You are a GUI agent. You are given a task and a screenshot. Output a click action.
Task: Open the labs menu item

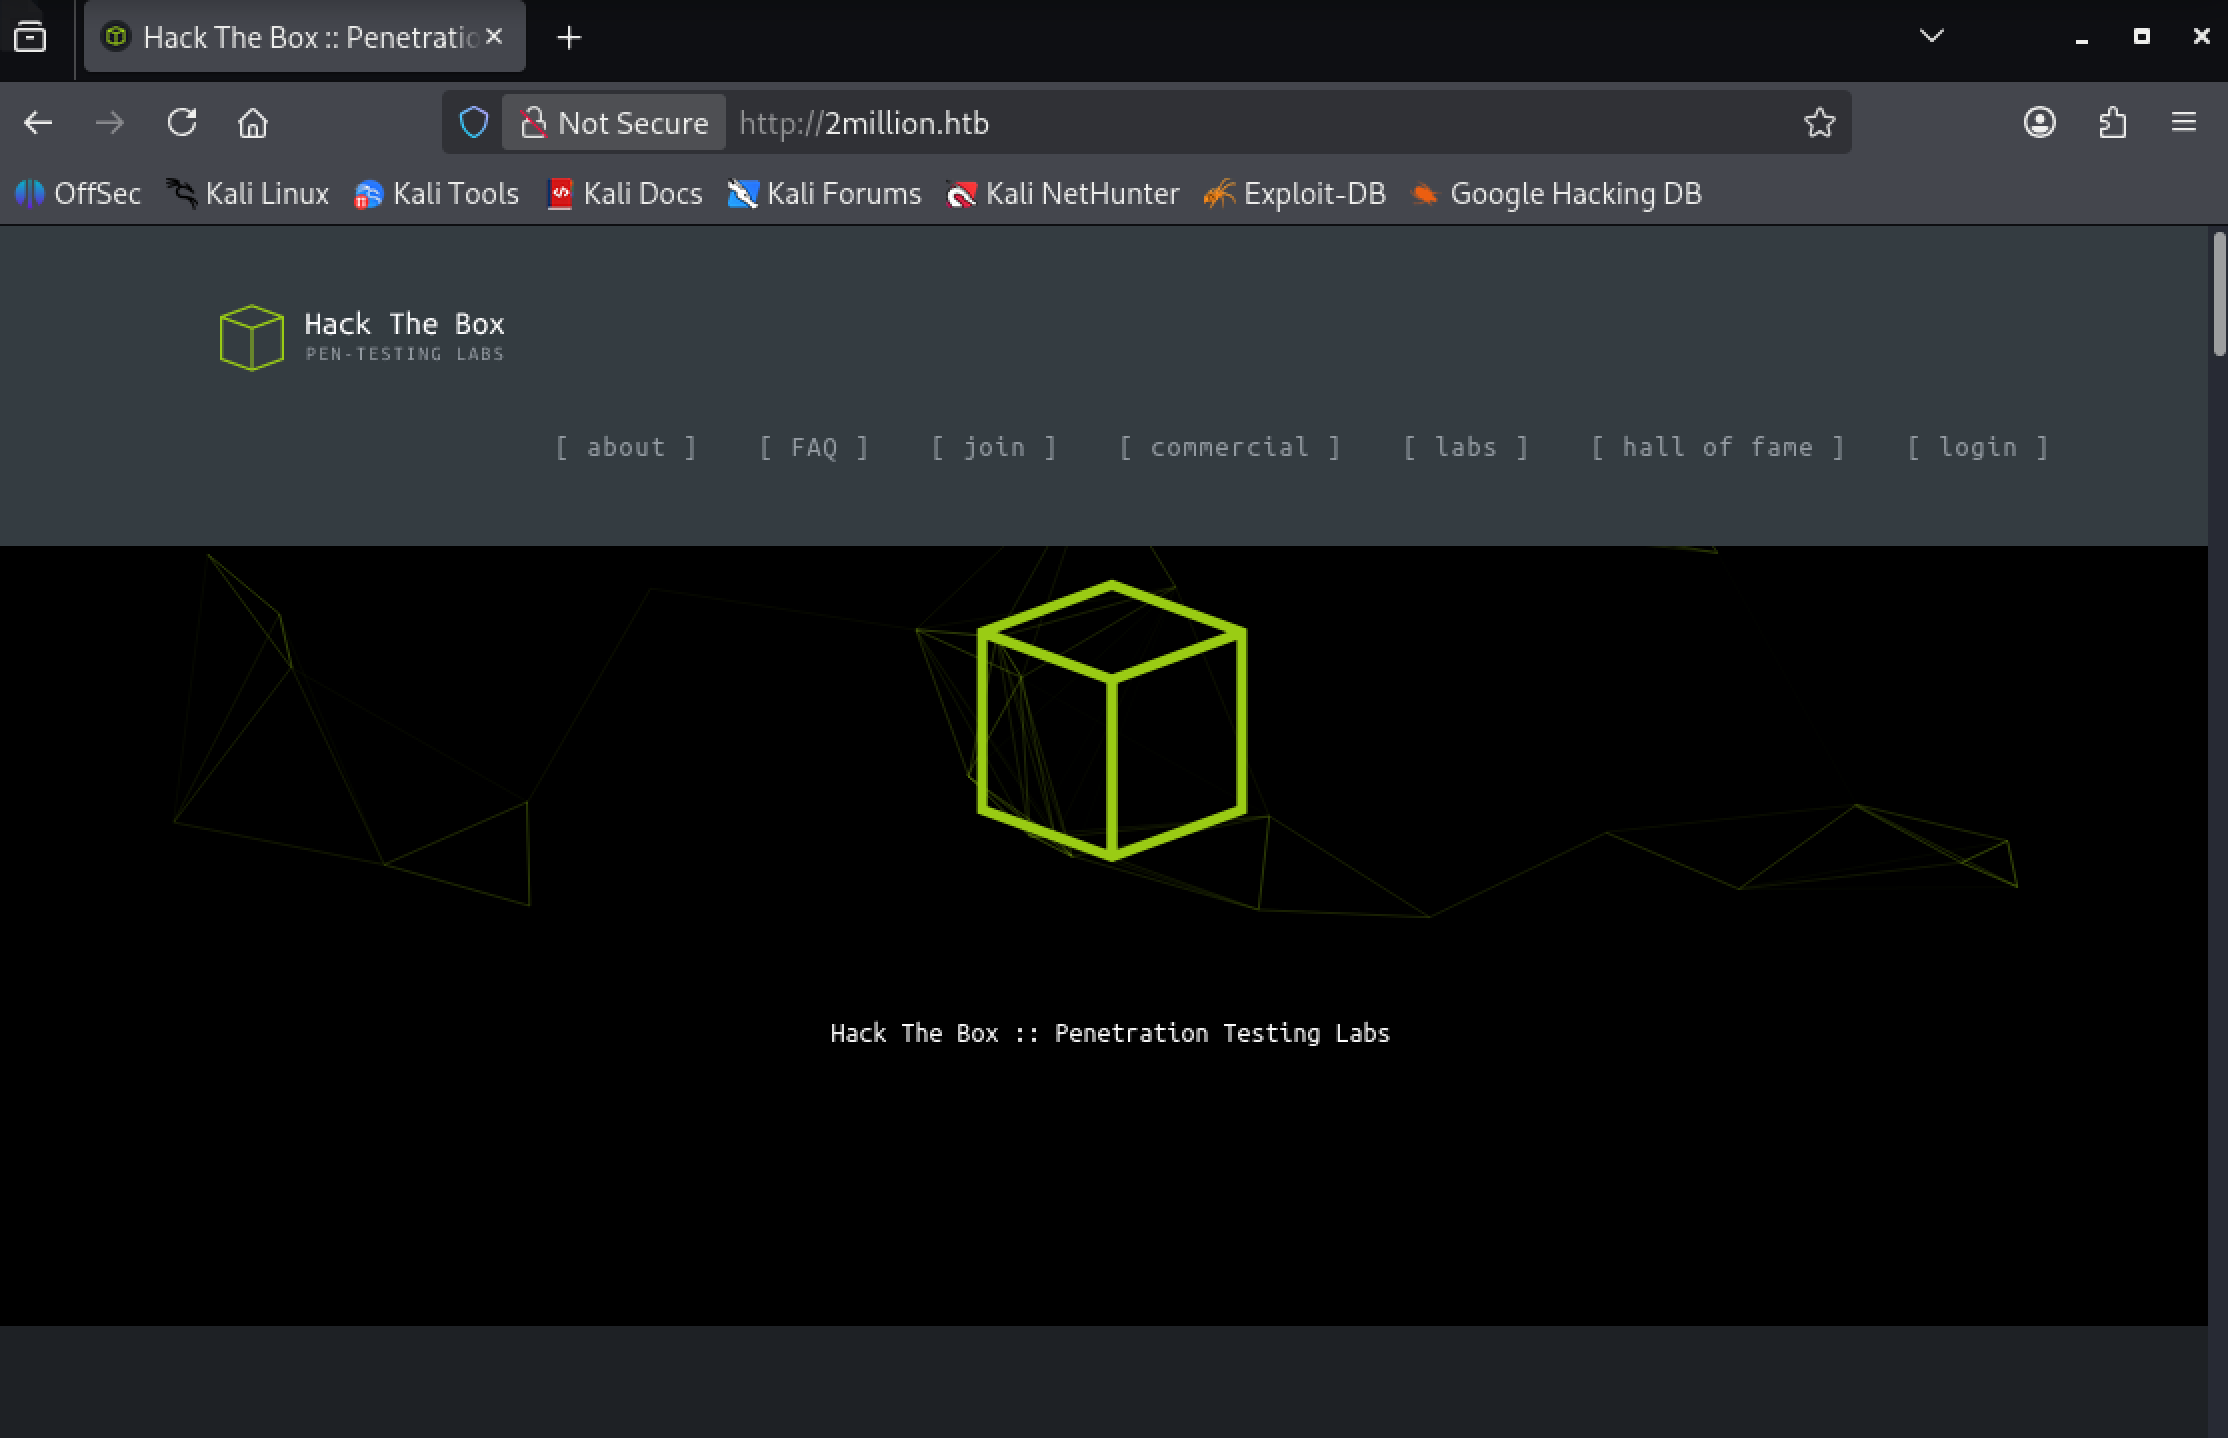(x=1466, y=447)
